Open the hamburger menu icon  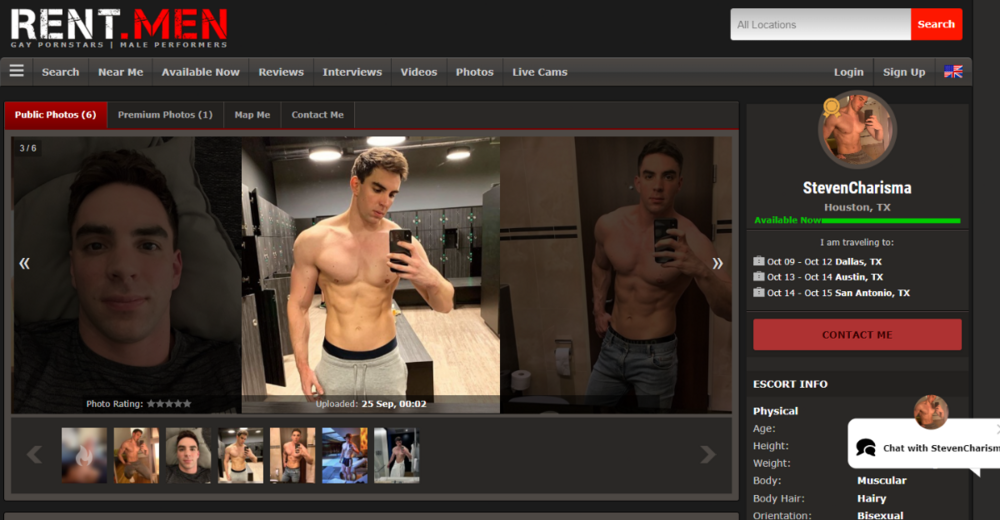(16, 71)
